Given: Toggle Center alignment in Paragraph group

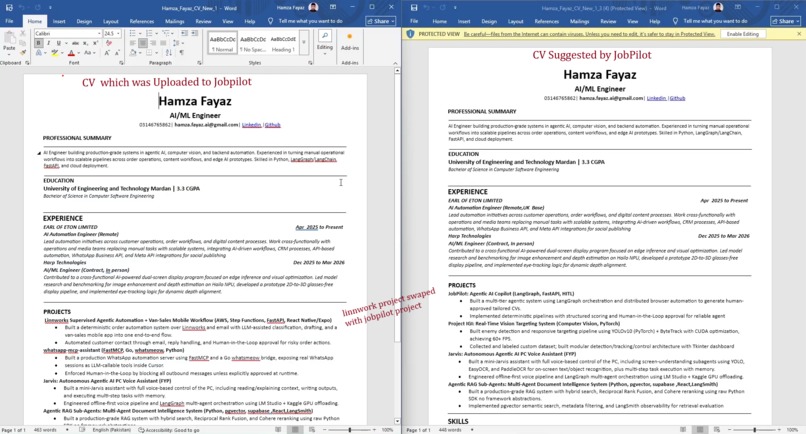Looking at the screenshot, I should (143, 43).
